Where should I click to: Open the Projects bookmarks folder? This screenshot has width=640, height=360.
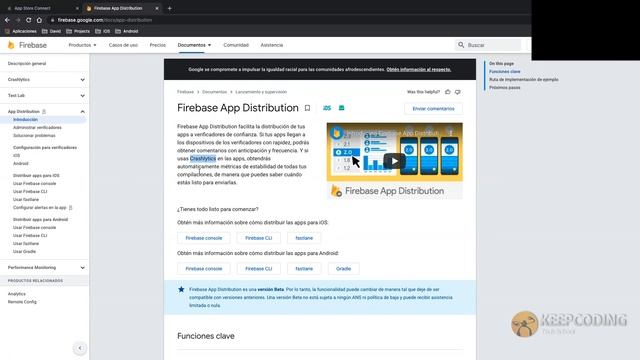coord(78,31)
